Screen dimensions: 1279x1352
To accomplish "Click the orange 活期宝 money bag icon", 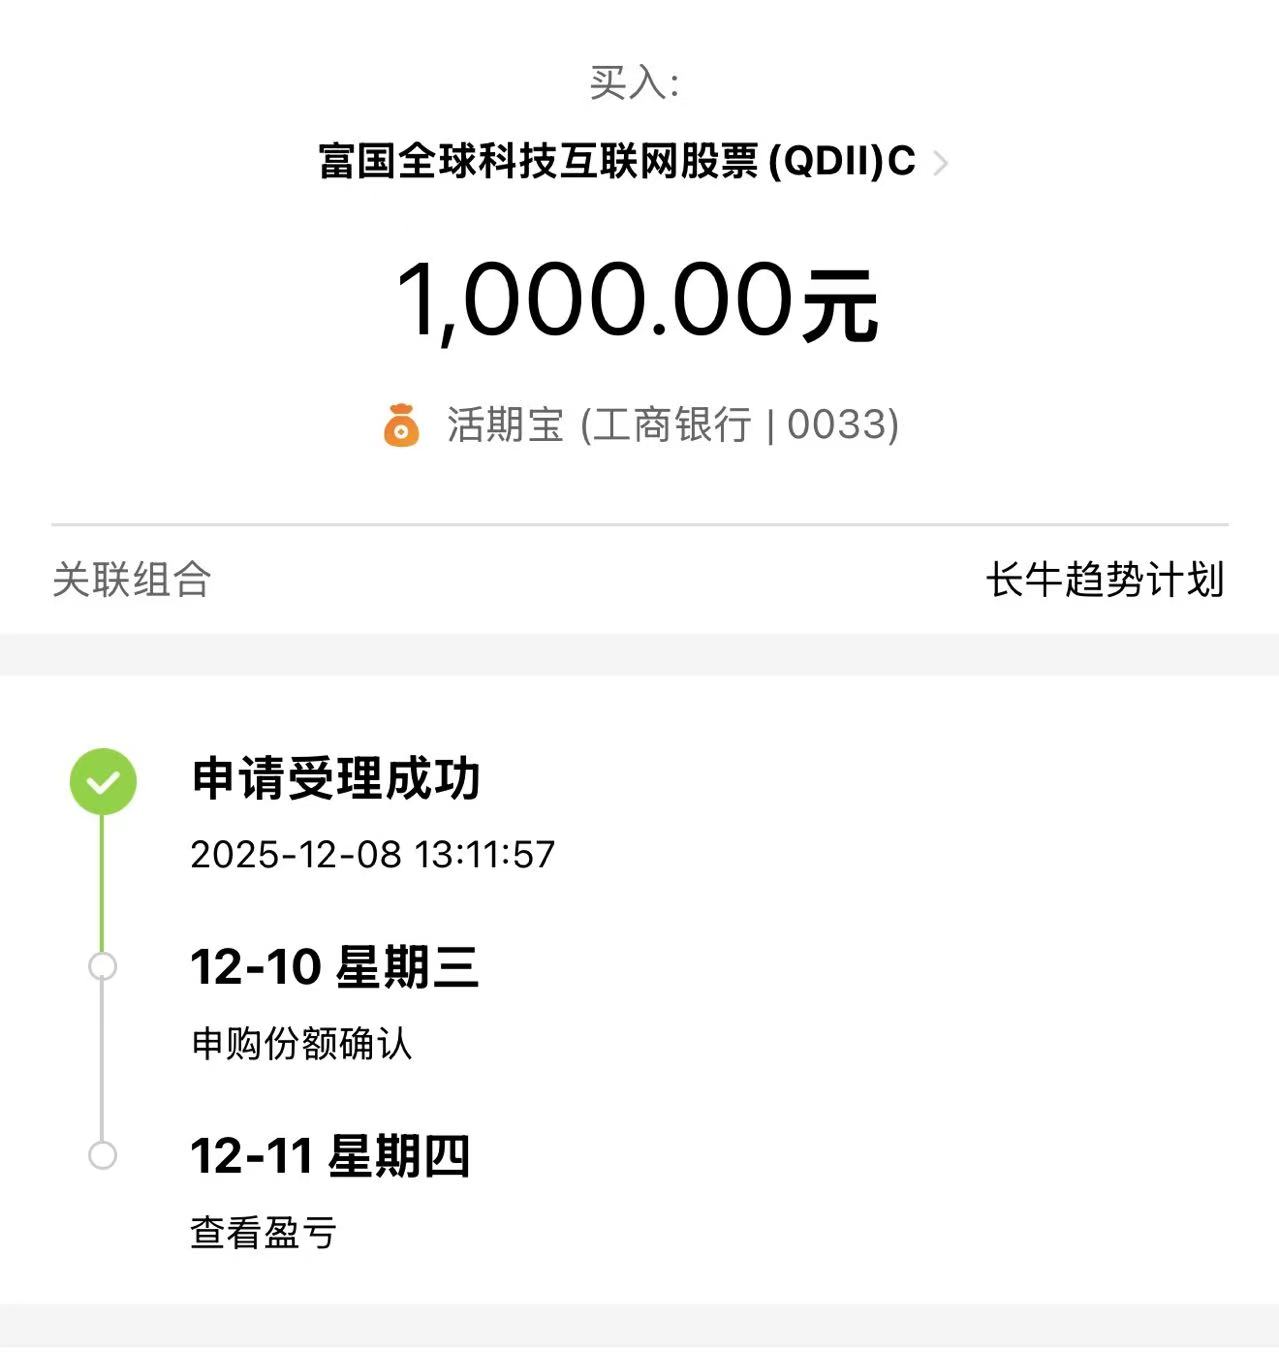I will tap(401, 425).
